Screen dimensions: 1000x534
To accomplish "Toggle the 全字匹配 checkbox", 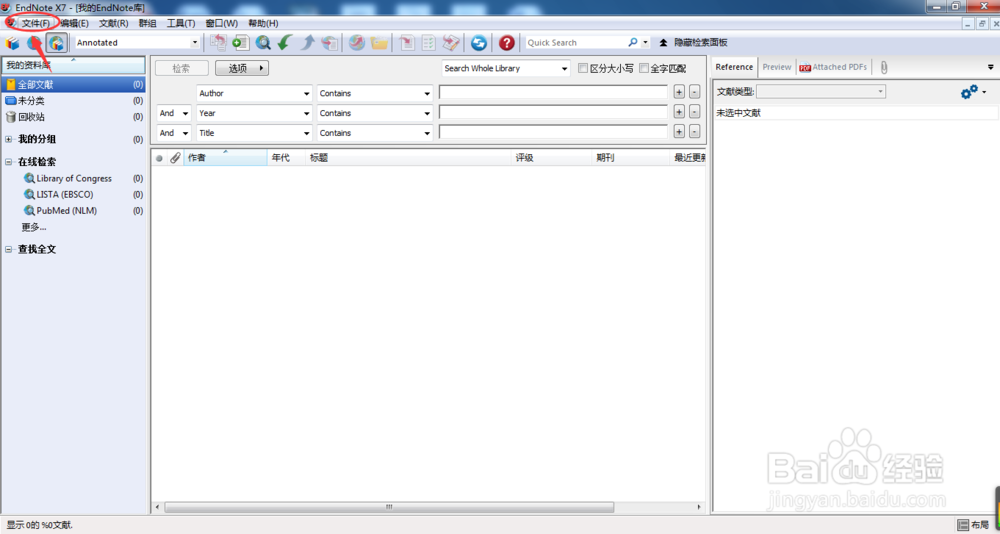I will point(643,68).
